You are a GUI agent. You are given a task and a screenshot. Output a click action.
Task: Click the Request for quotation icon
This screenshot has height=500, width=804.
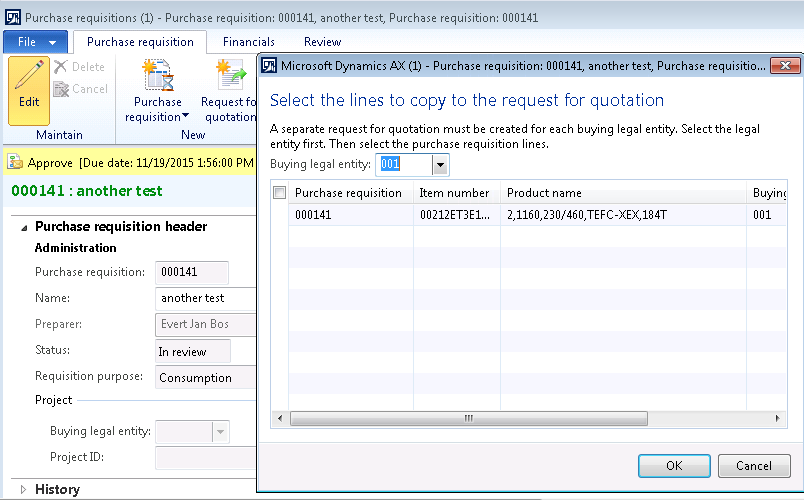pos(231,75)
